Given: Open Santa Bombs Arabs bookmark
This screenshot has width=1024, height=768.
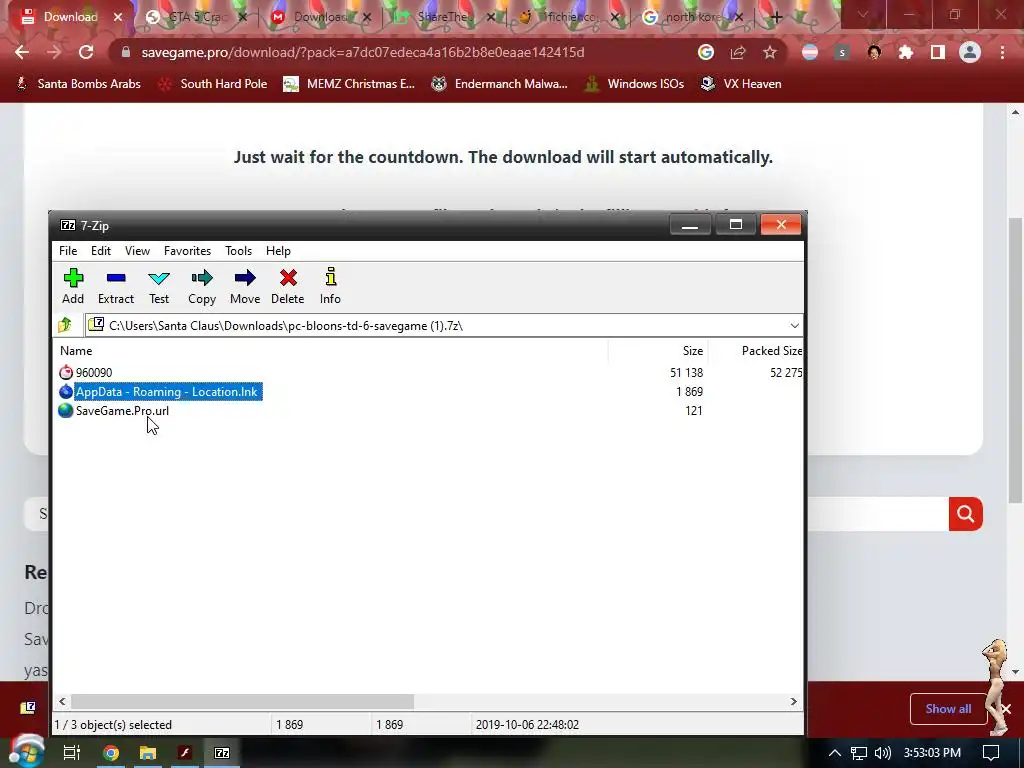Looking at the screenshot, I should point(78,84).
